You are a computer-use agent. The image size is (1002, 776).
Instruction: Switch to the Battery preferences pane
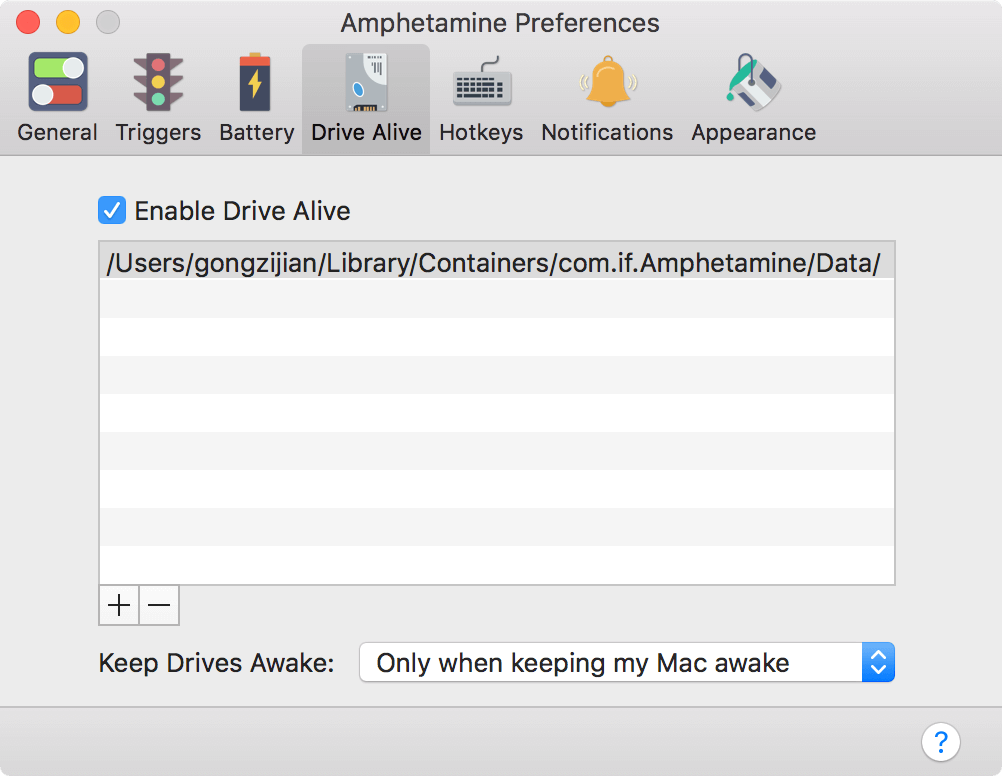(x=256, y=98)
